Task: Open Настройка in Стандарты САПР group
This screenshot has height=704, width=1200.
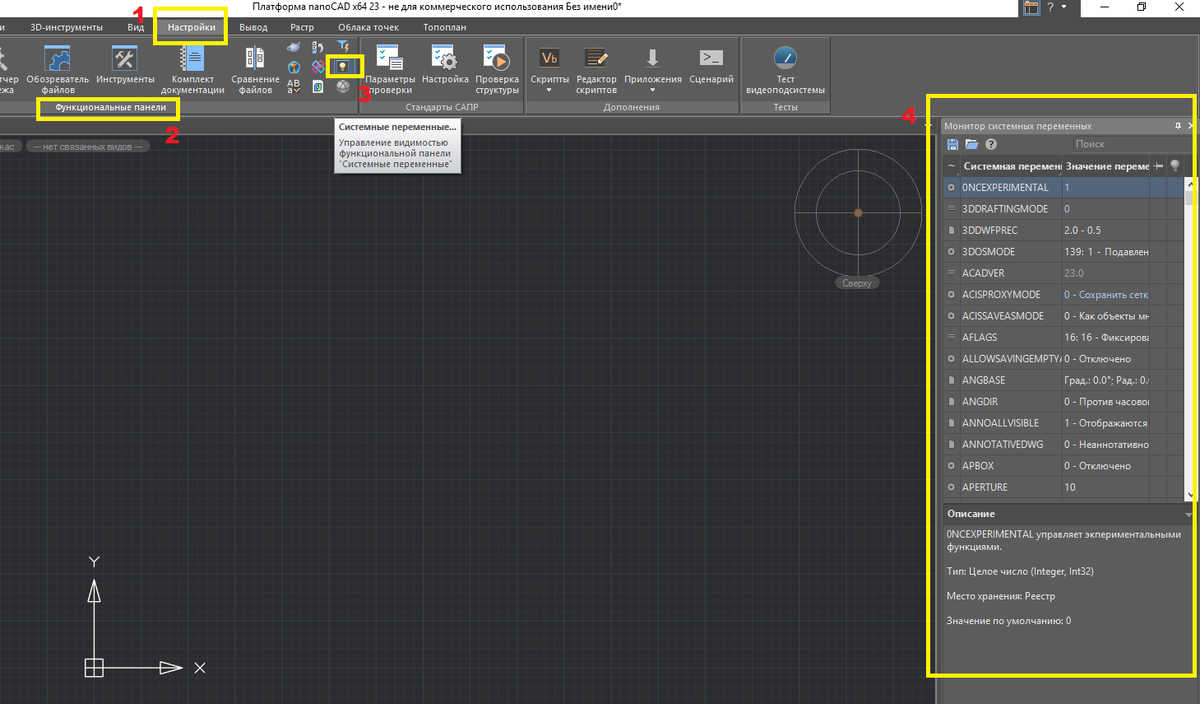Action: tap(445, 63)
